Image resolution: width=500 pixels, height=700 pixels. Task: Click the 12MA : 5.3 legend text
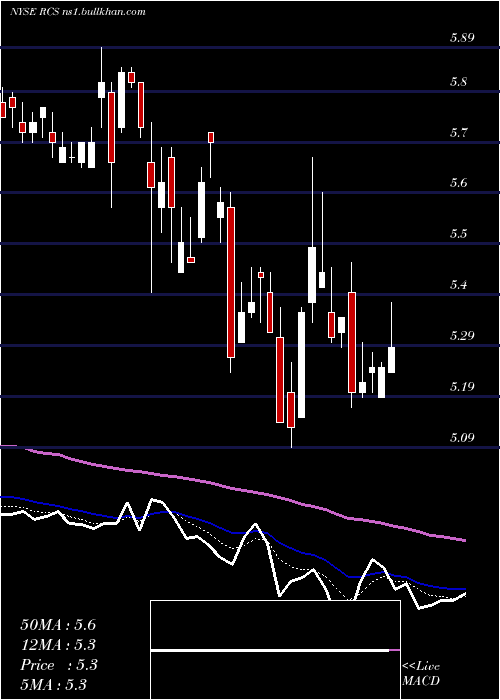click(58, 645)
